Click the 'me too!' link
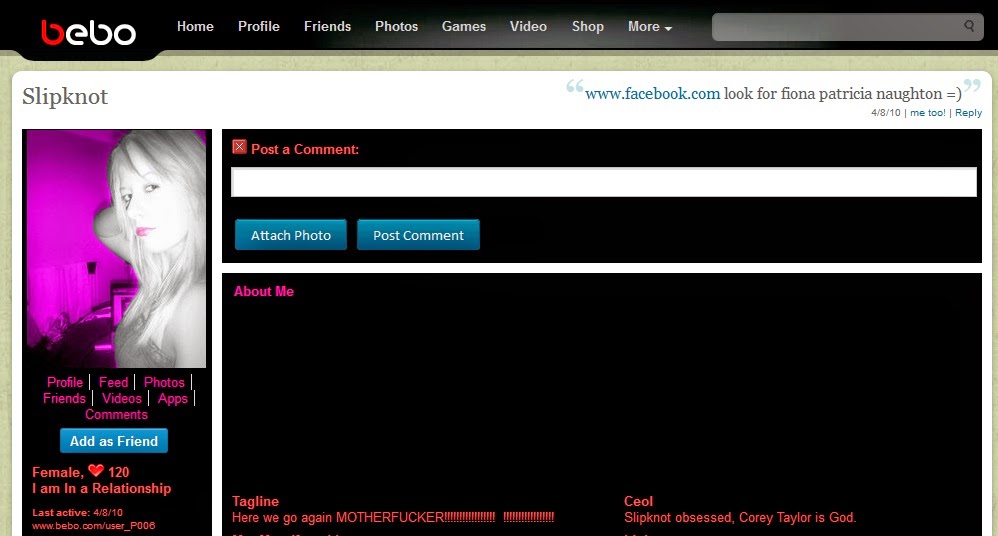 [x=927, y=113]
